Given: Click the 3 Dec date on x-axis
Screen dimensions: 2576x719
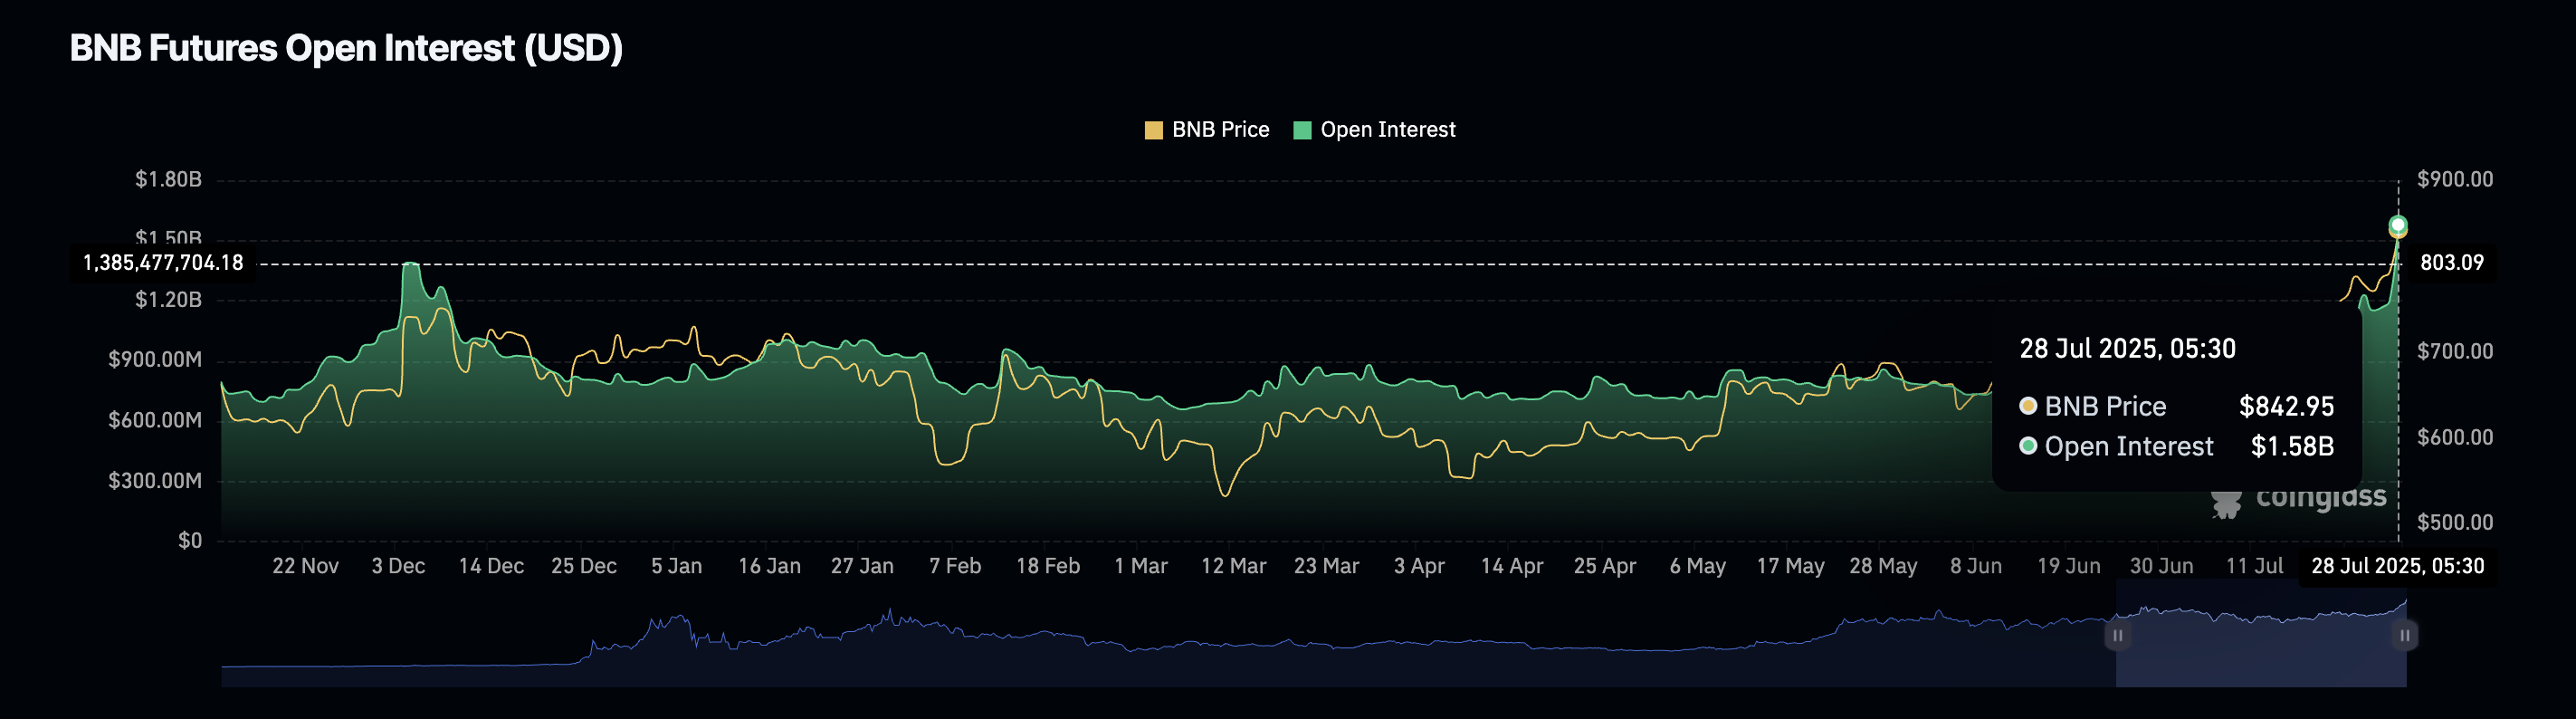Looking at the screenshot, I should coord(398,566).
